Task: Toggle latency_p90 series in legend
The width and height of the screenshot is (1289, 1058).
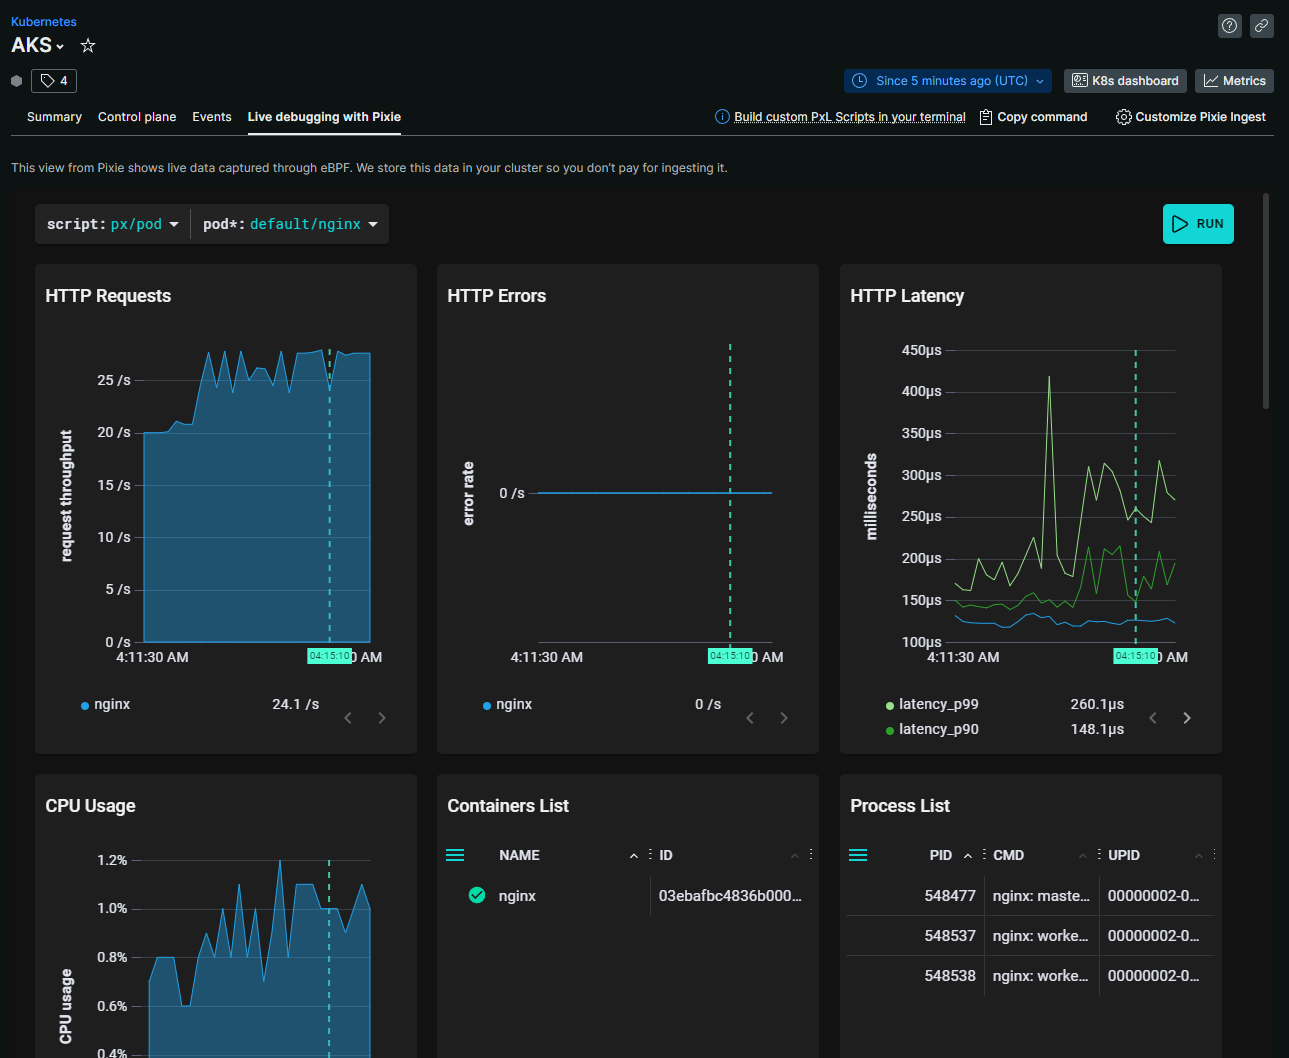Action: (x=932, y=729)
